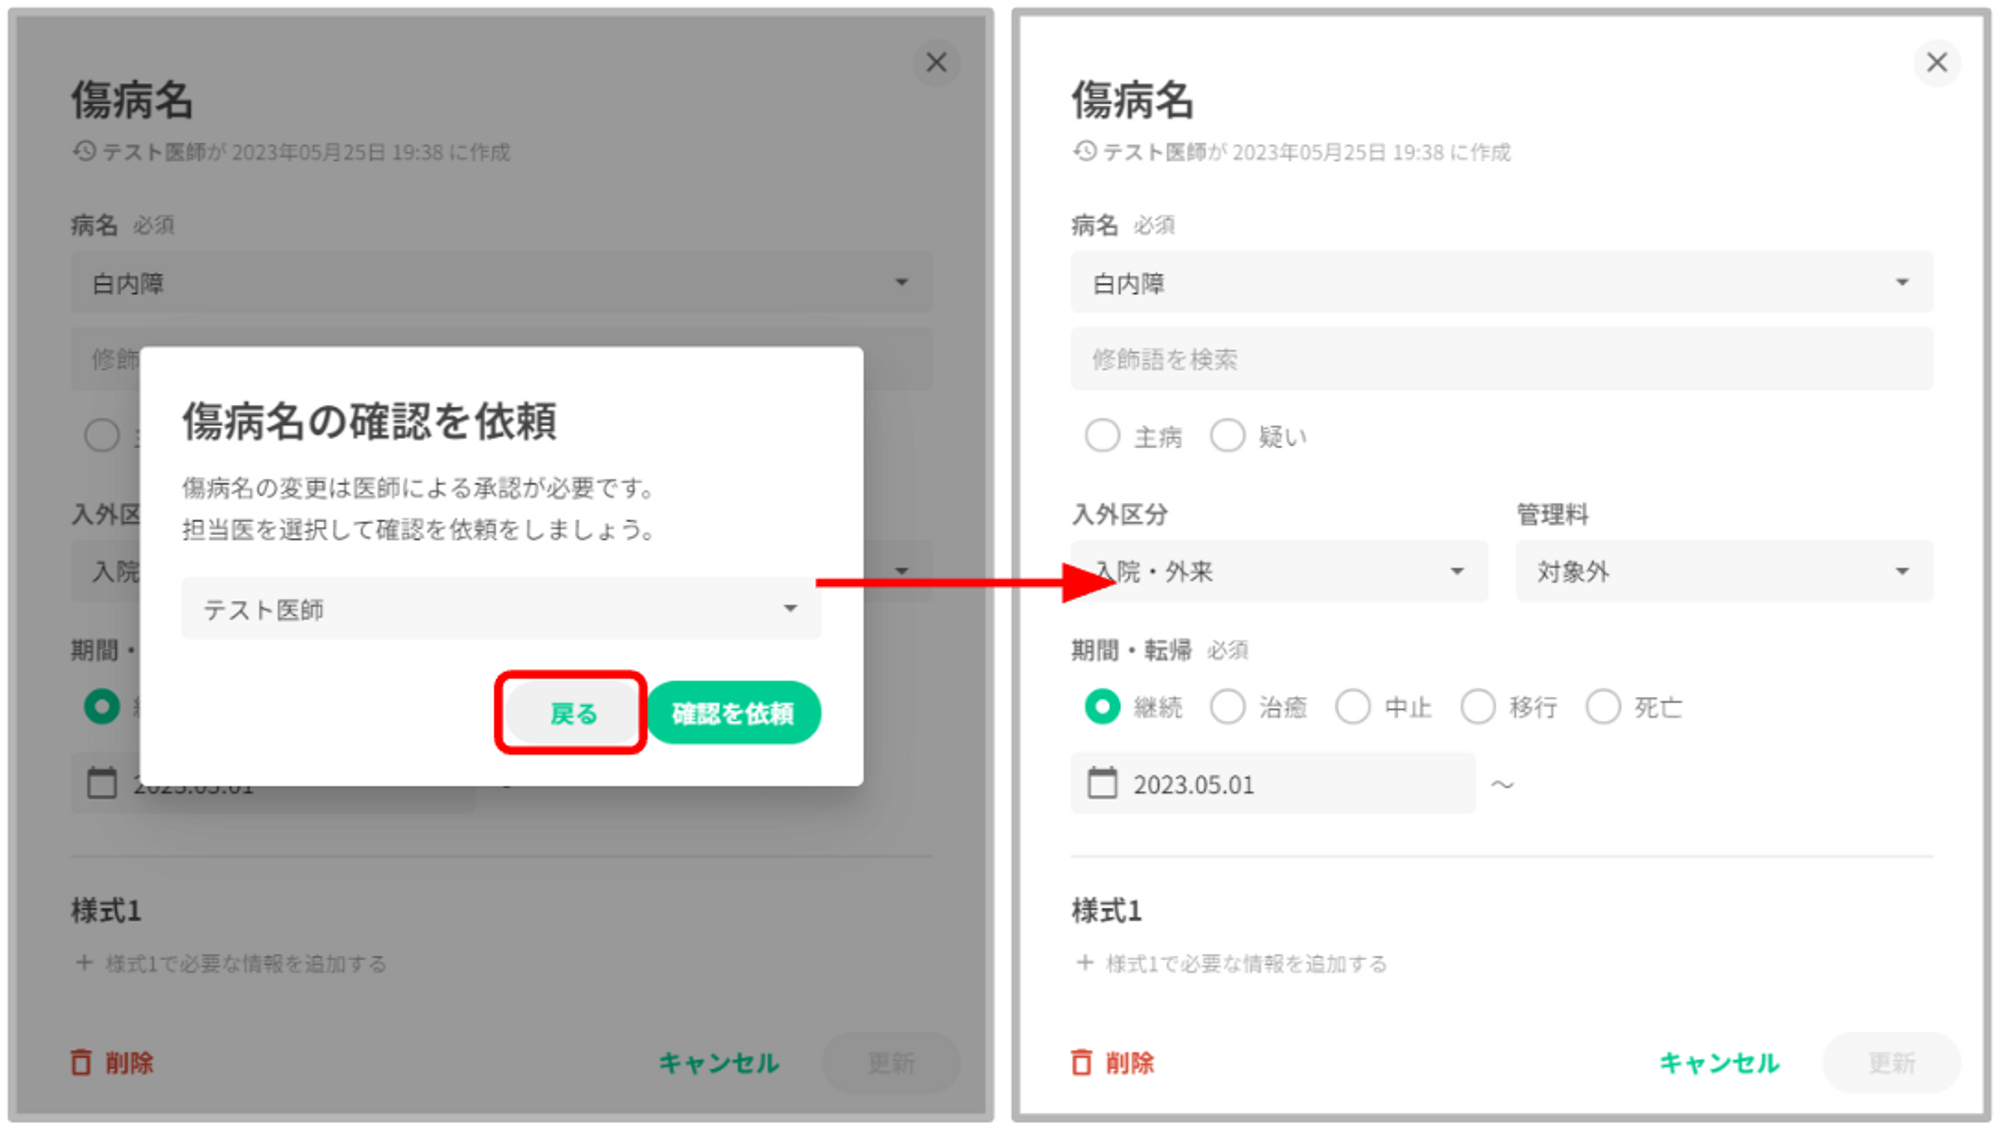
Task: Select the 主病 radio button in the right panel
Action: tap(1102, 436)
